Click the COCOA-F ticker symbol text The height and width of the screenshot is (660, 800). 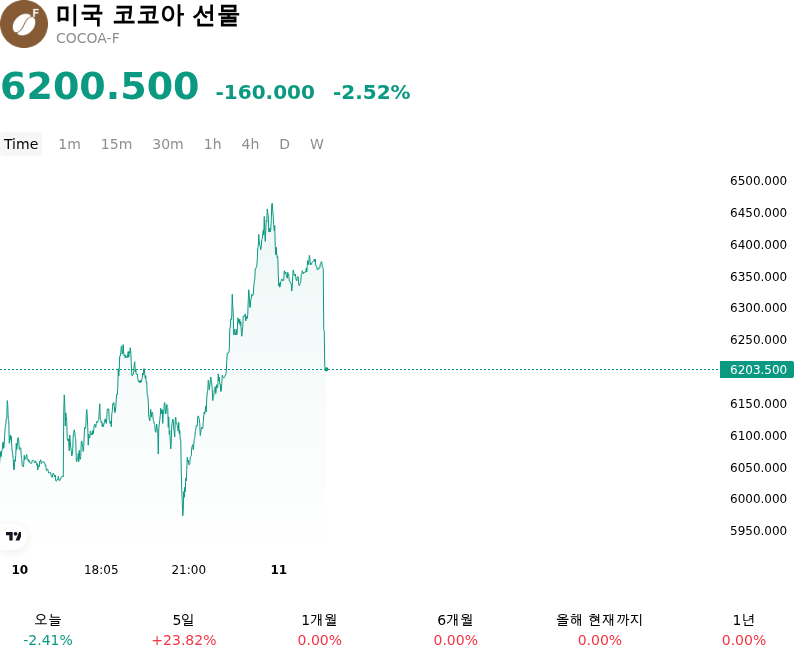click(87, 38)
